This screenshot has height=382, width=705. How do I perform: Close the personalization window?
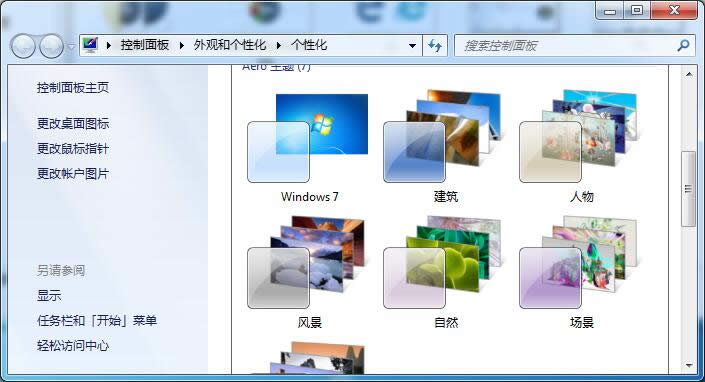[674, 11]
